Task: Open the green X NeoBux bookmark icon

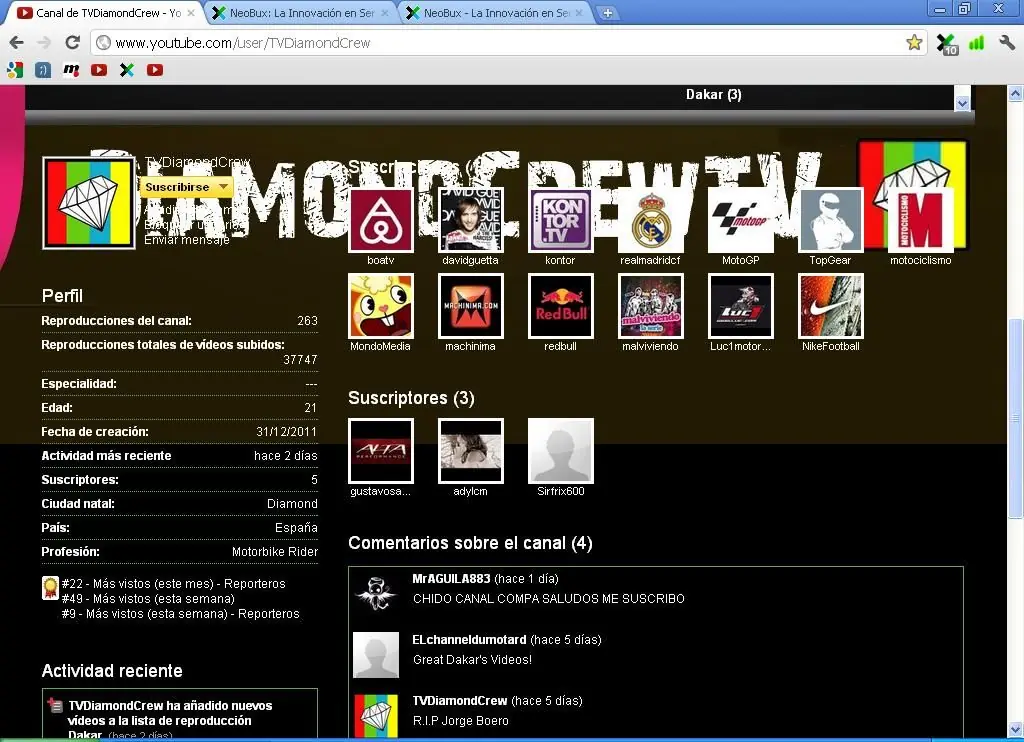Action: [x=127, y=70]
